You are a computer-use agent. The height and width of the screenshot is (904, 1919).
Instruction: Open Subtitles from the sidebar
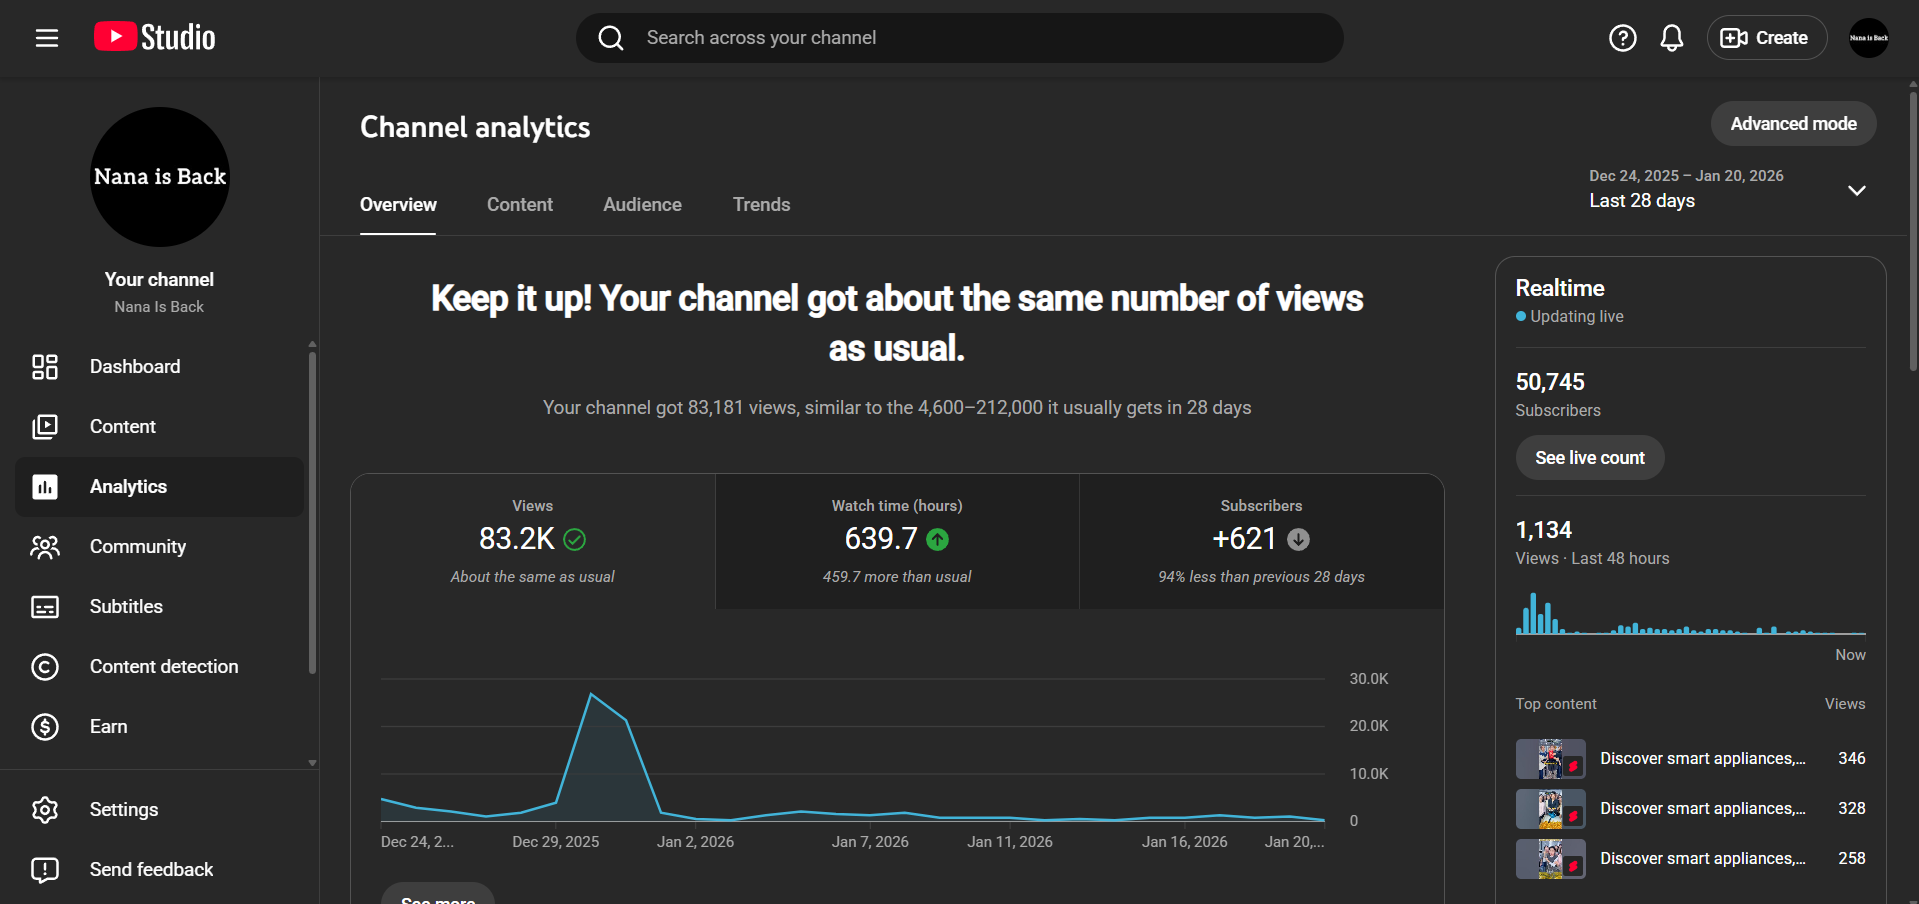(126, 607)
